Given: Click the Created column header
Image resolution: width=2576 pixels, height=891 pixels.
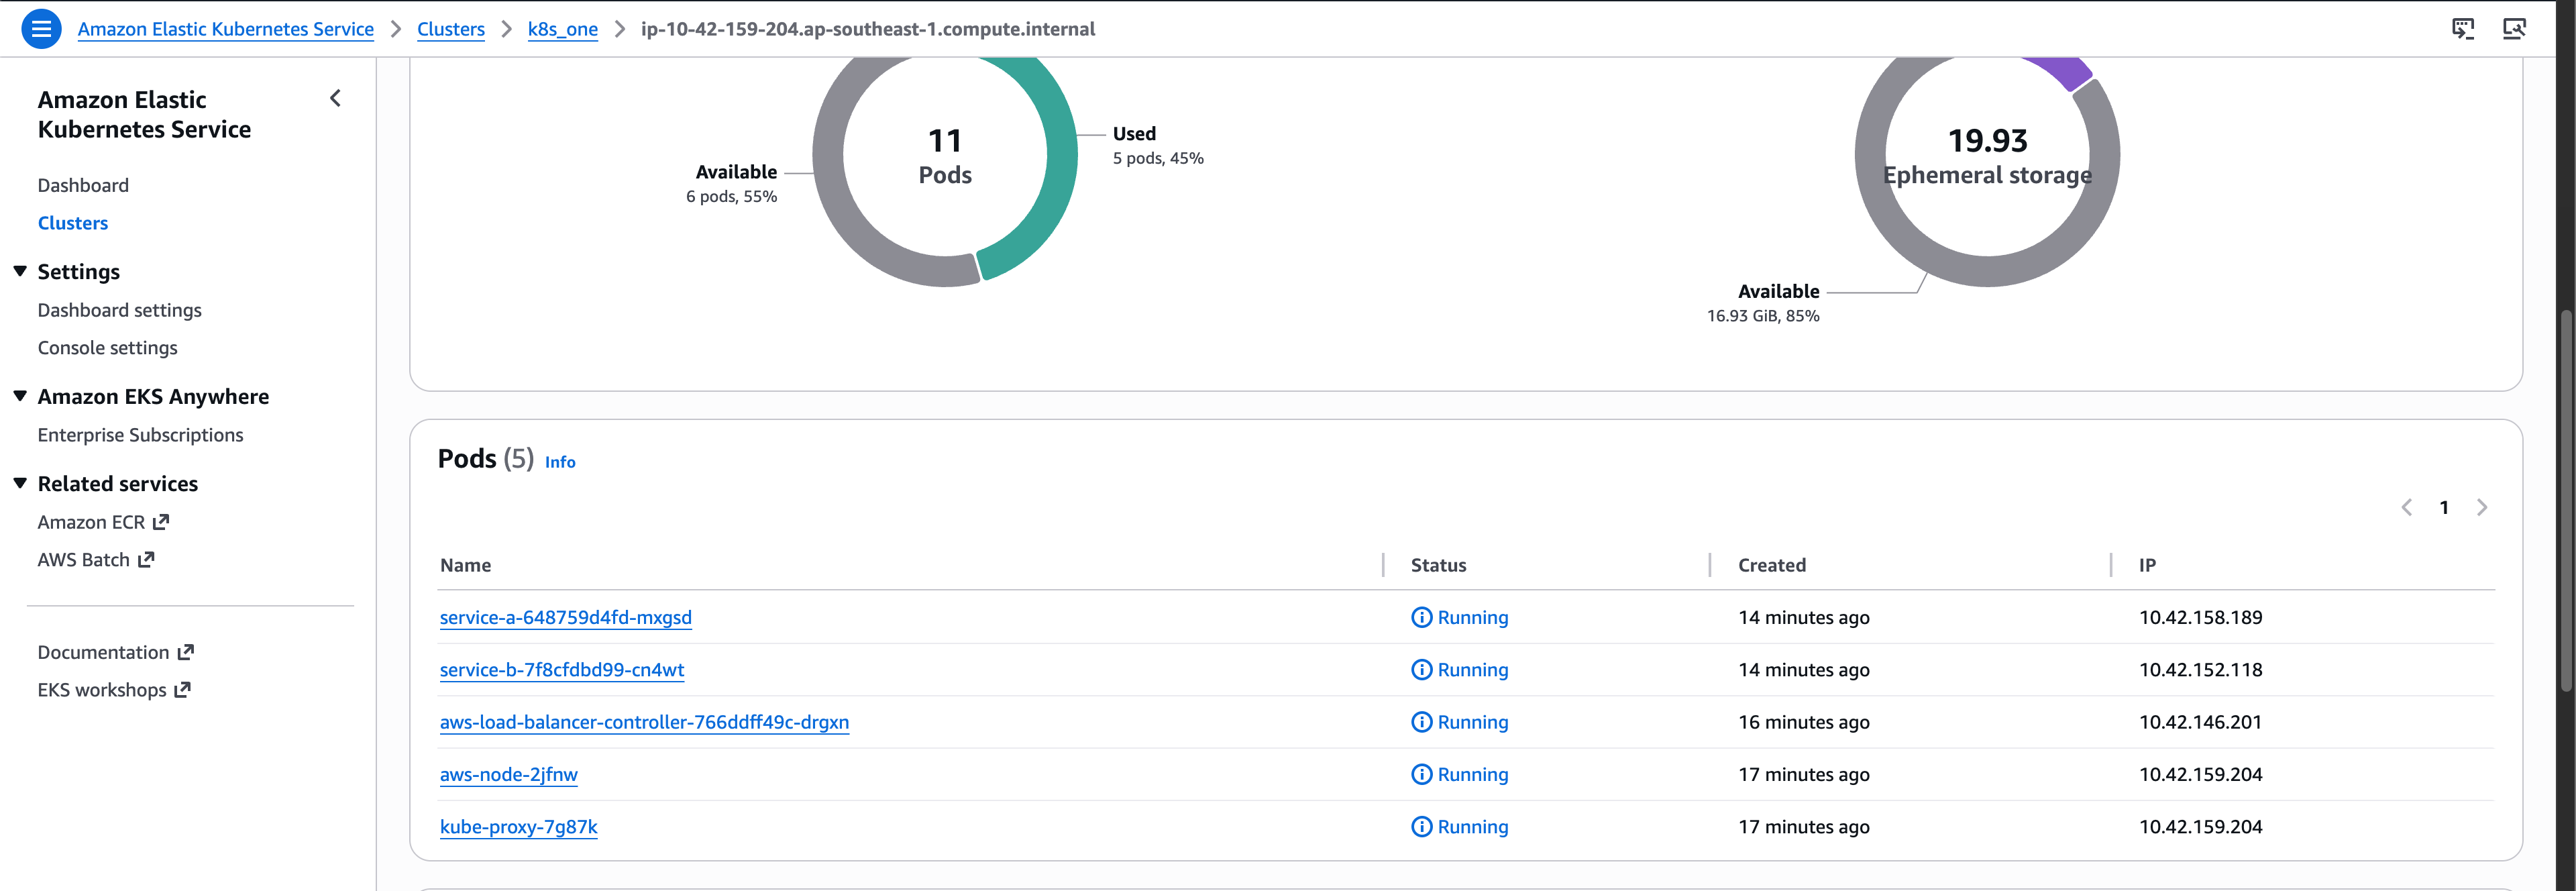Looking at the screenshot, I should coord(1772,565).
